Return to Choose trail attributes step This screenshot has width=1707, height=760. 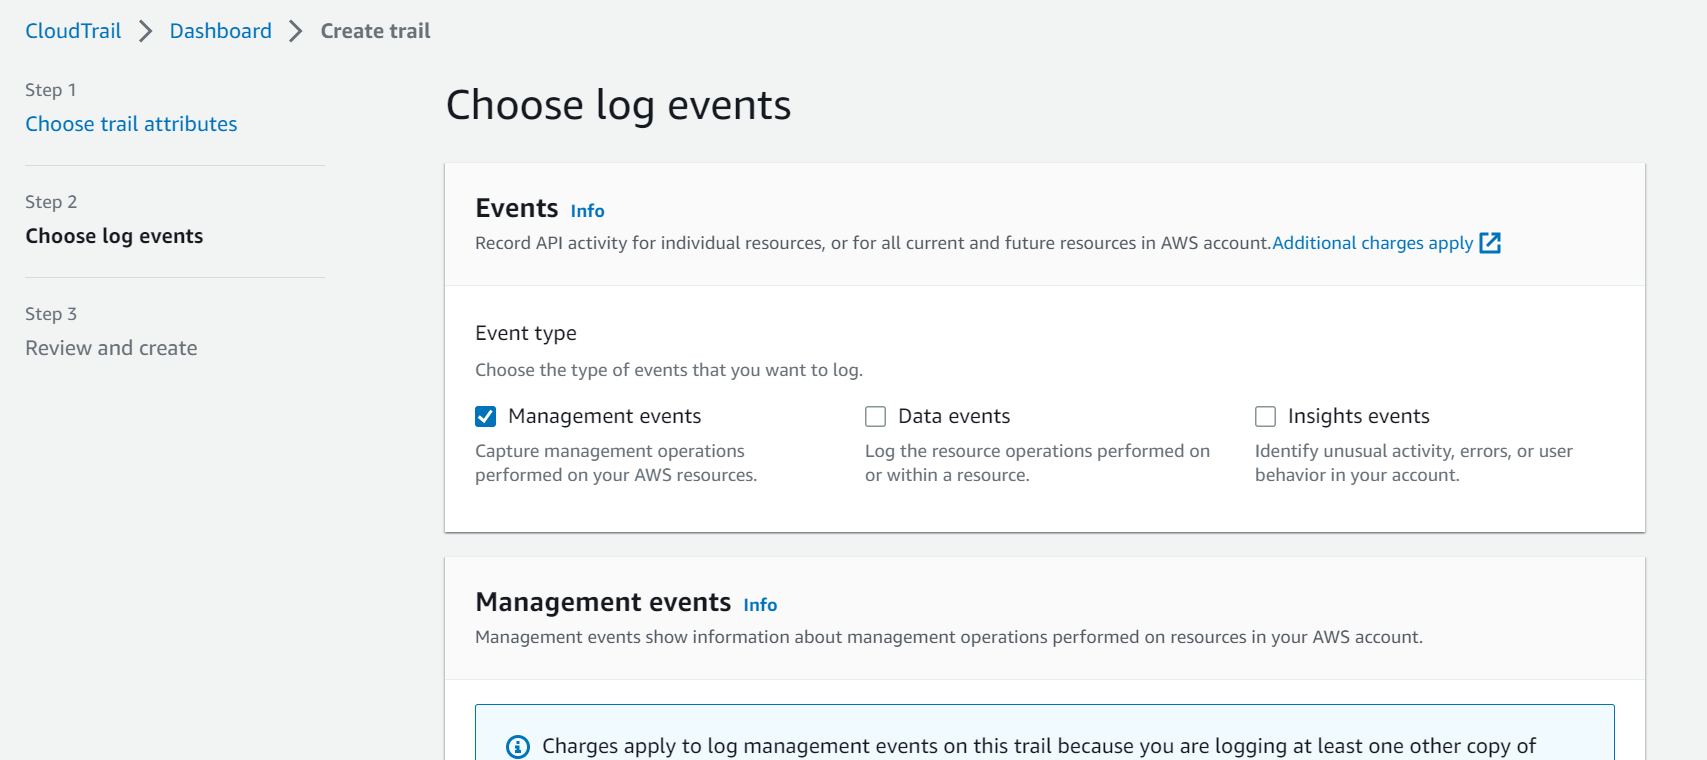[x=131, y=124]
